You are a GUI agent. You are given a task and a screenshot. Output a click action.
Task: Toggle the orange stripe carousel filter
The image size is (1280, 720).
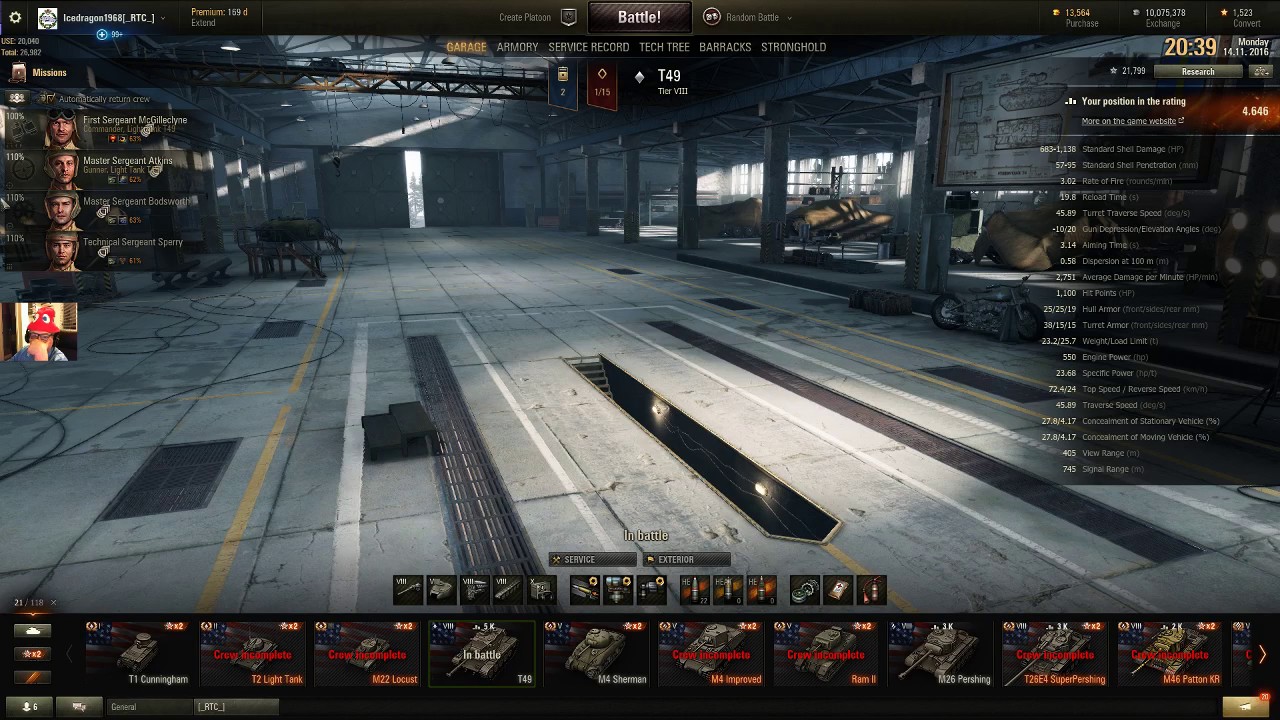[33, 677]
